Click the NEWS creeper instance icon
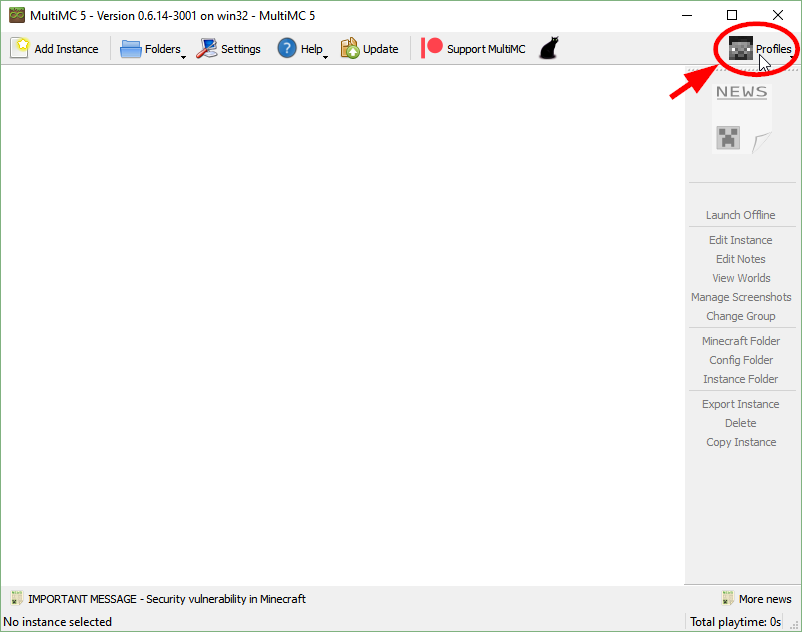 (x=742, y=119)
